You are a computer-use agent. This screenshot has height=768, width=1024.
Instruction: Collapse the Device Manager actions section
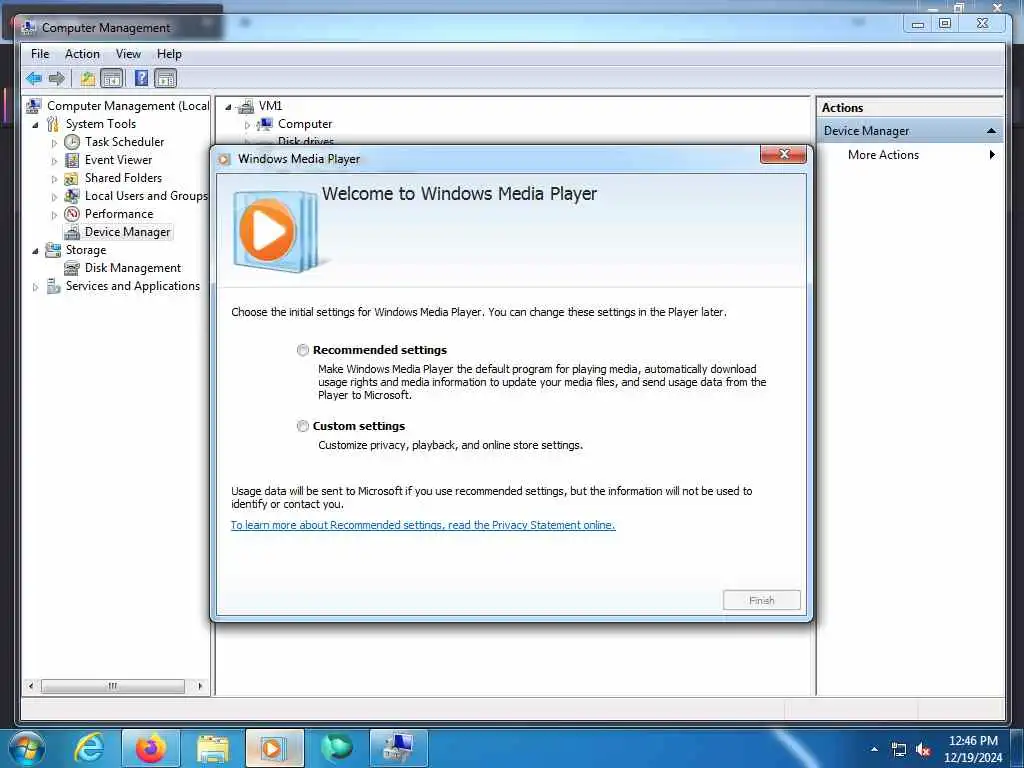click(x=991, y=131)
